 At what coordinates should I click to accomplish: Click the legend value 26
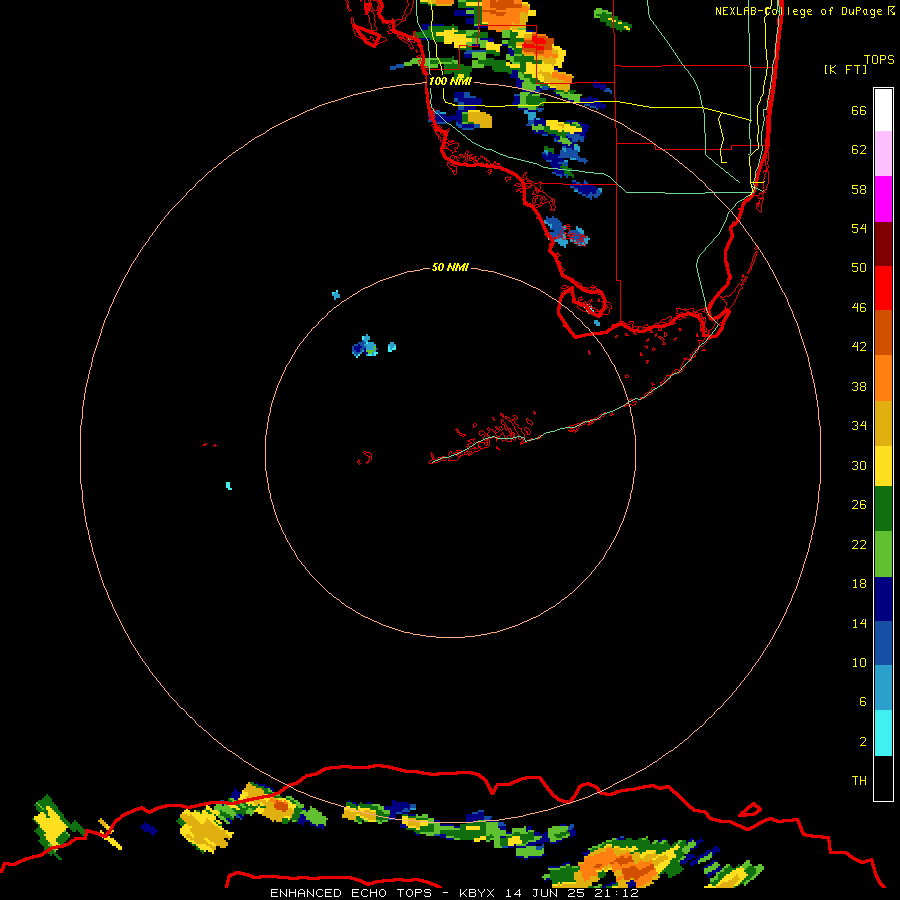click(x=859, y=505)
